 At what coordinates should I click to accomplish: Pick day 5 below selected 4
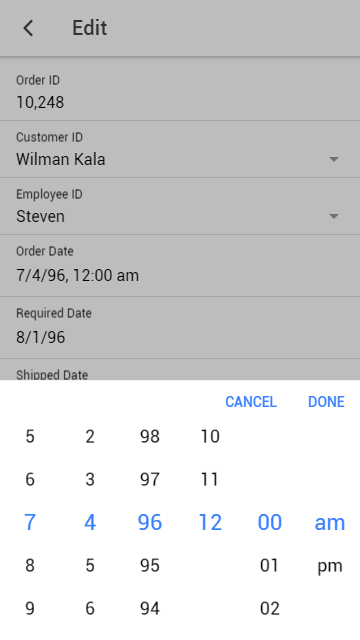90,566
